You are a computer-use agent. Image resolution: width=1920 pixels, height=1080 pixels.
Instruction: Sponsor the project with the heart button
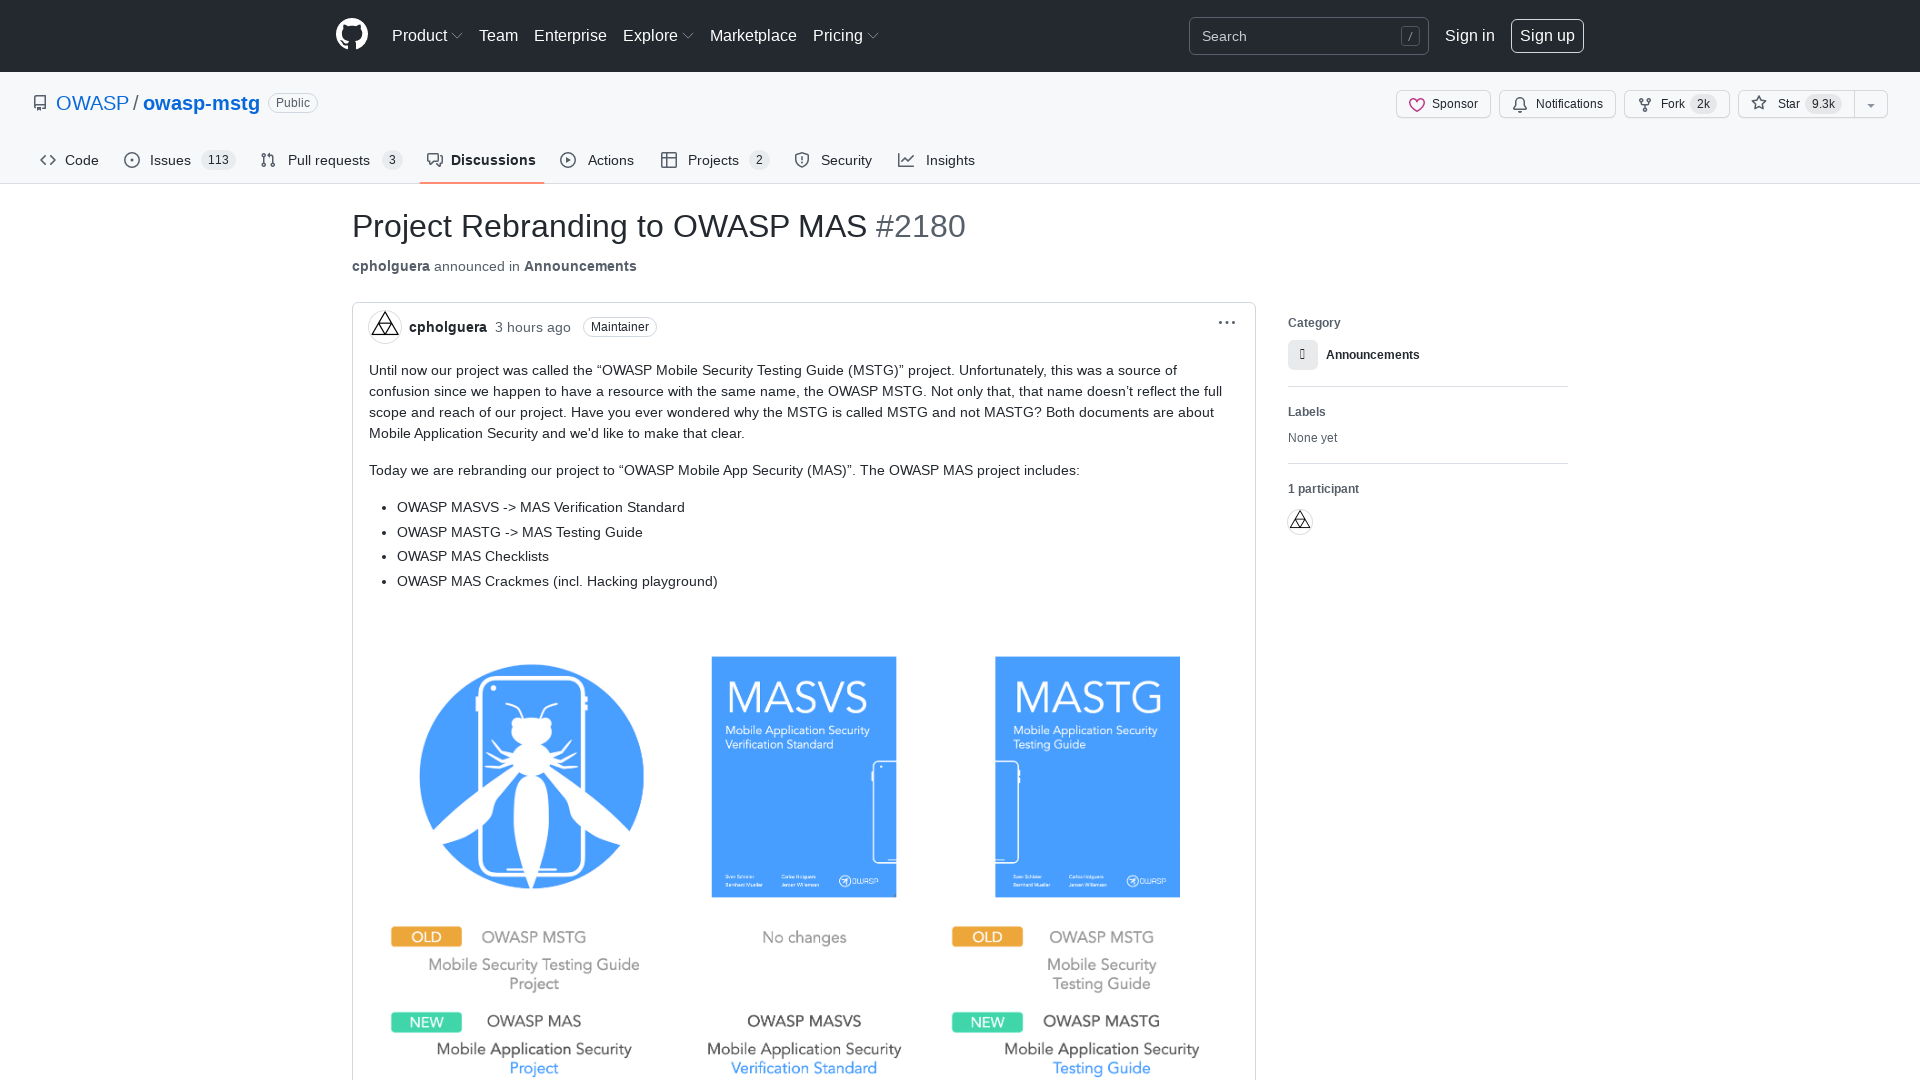[1442, 104]
